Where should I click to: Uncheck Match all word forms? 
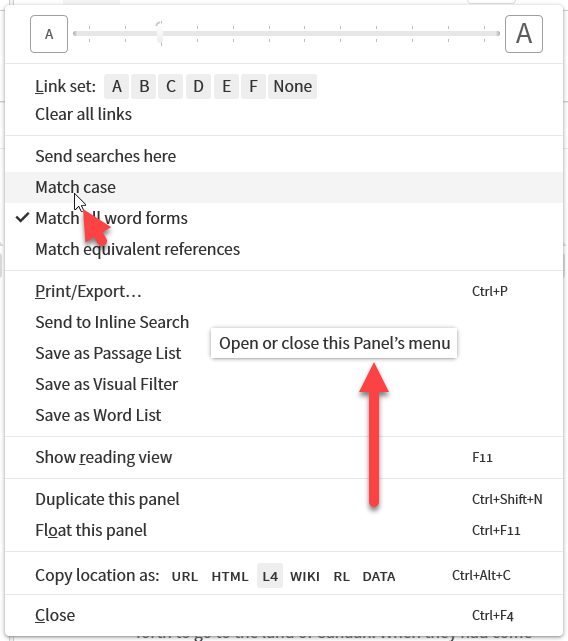284,218
